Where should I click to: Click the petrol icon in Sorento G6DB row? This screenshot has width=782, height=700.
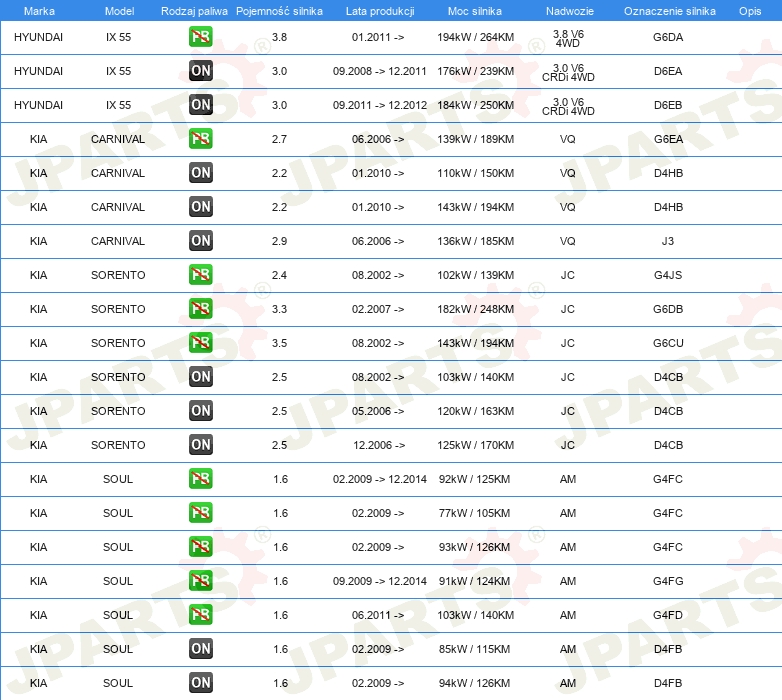200,309
